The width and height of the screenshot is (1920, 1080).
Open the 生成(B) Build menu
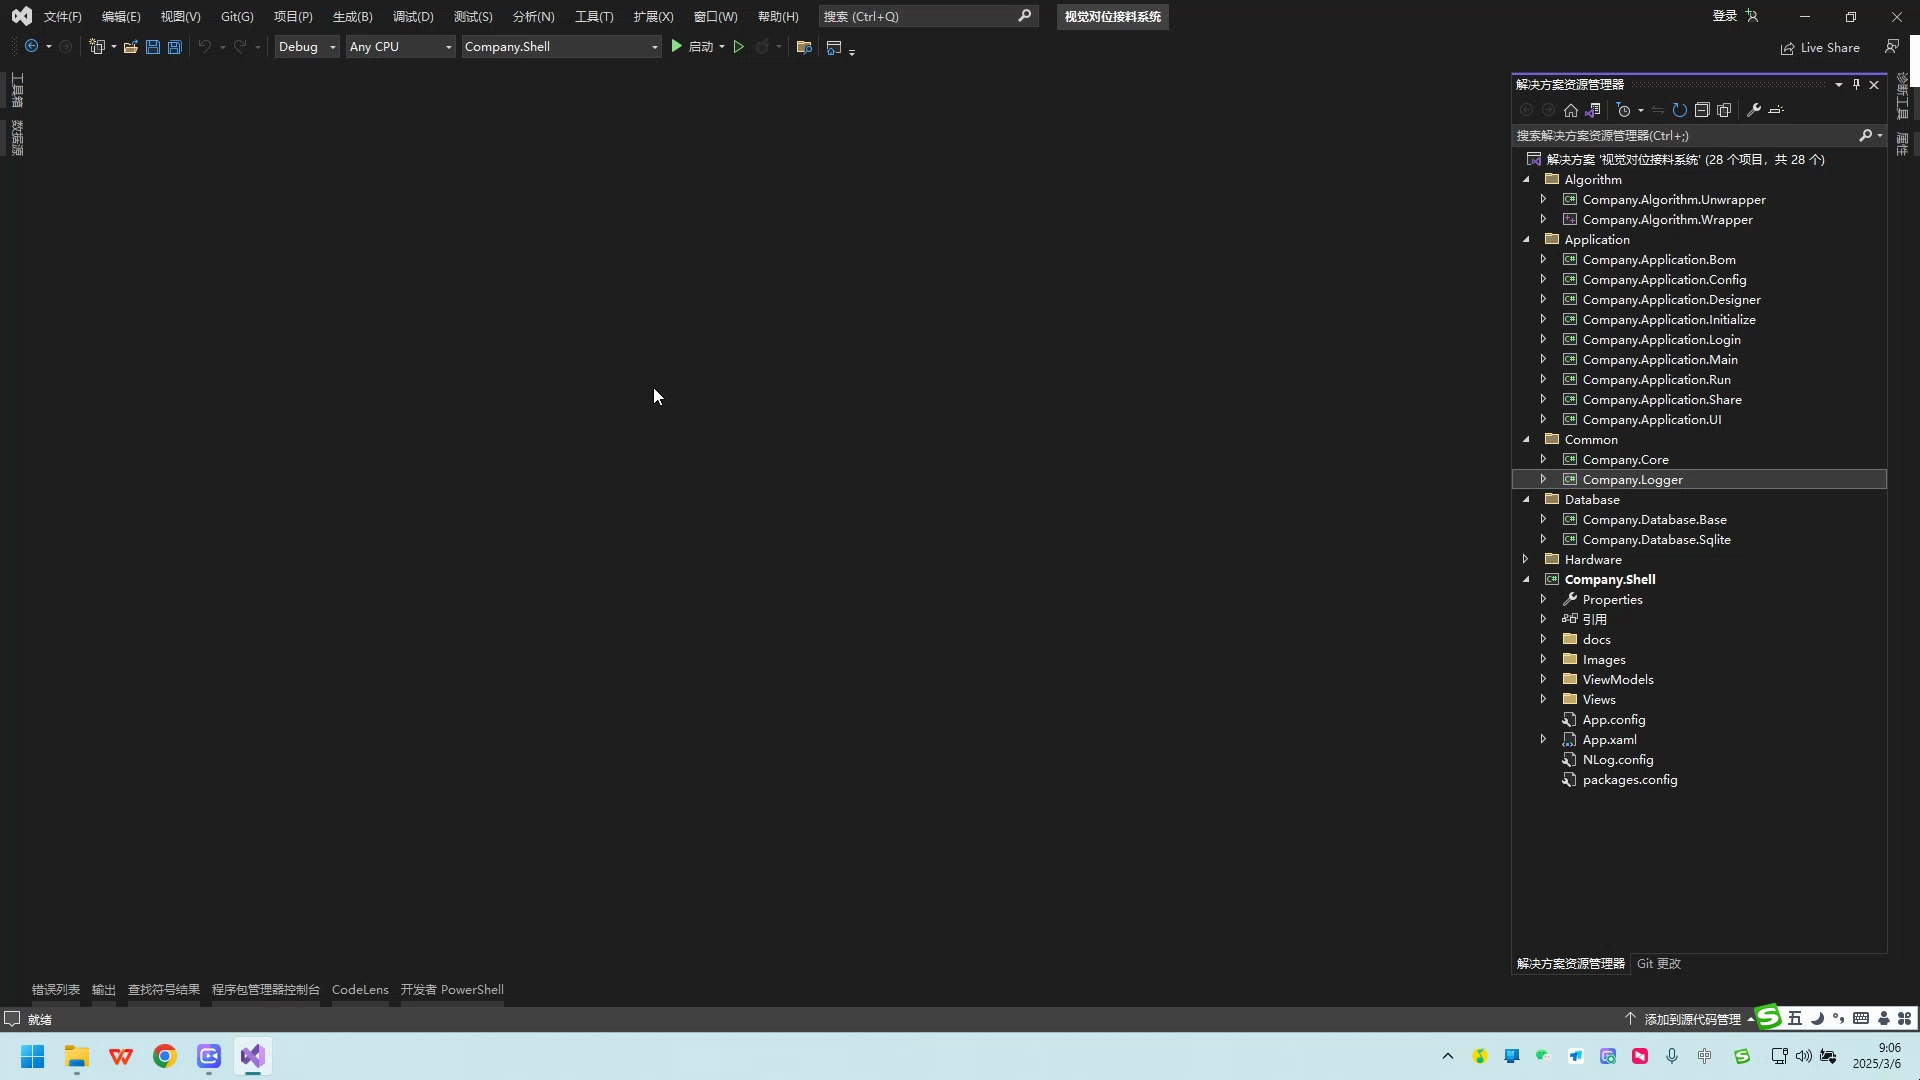point(352,17)
